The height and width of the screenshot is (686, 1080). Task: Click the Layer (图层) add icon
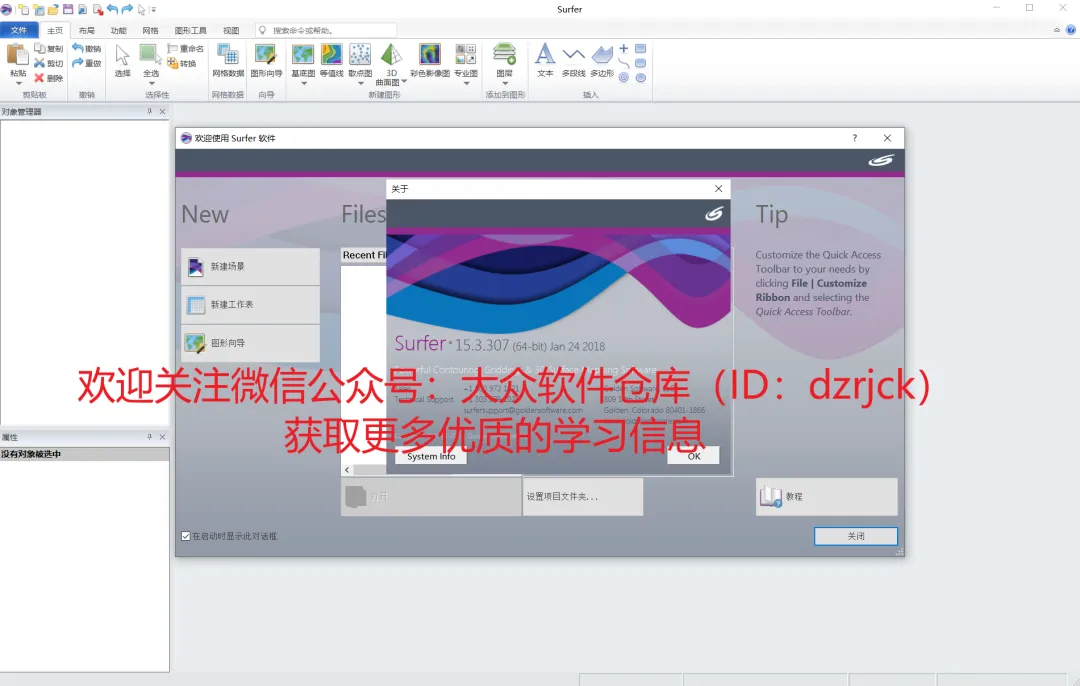[x=505, y=54]
